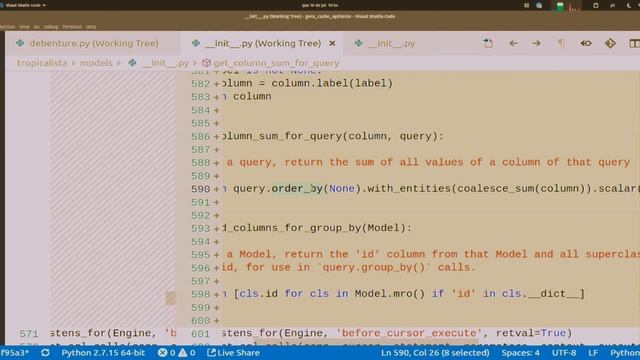The width and height of the screenshot is (640, 360).
Task: Open the View menu
Action: 24,27
